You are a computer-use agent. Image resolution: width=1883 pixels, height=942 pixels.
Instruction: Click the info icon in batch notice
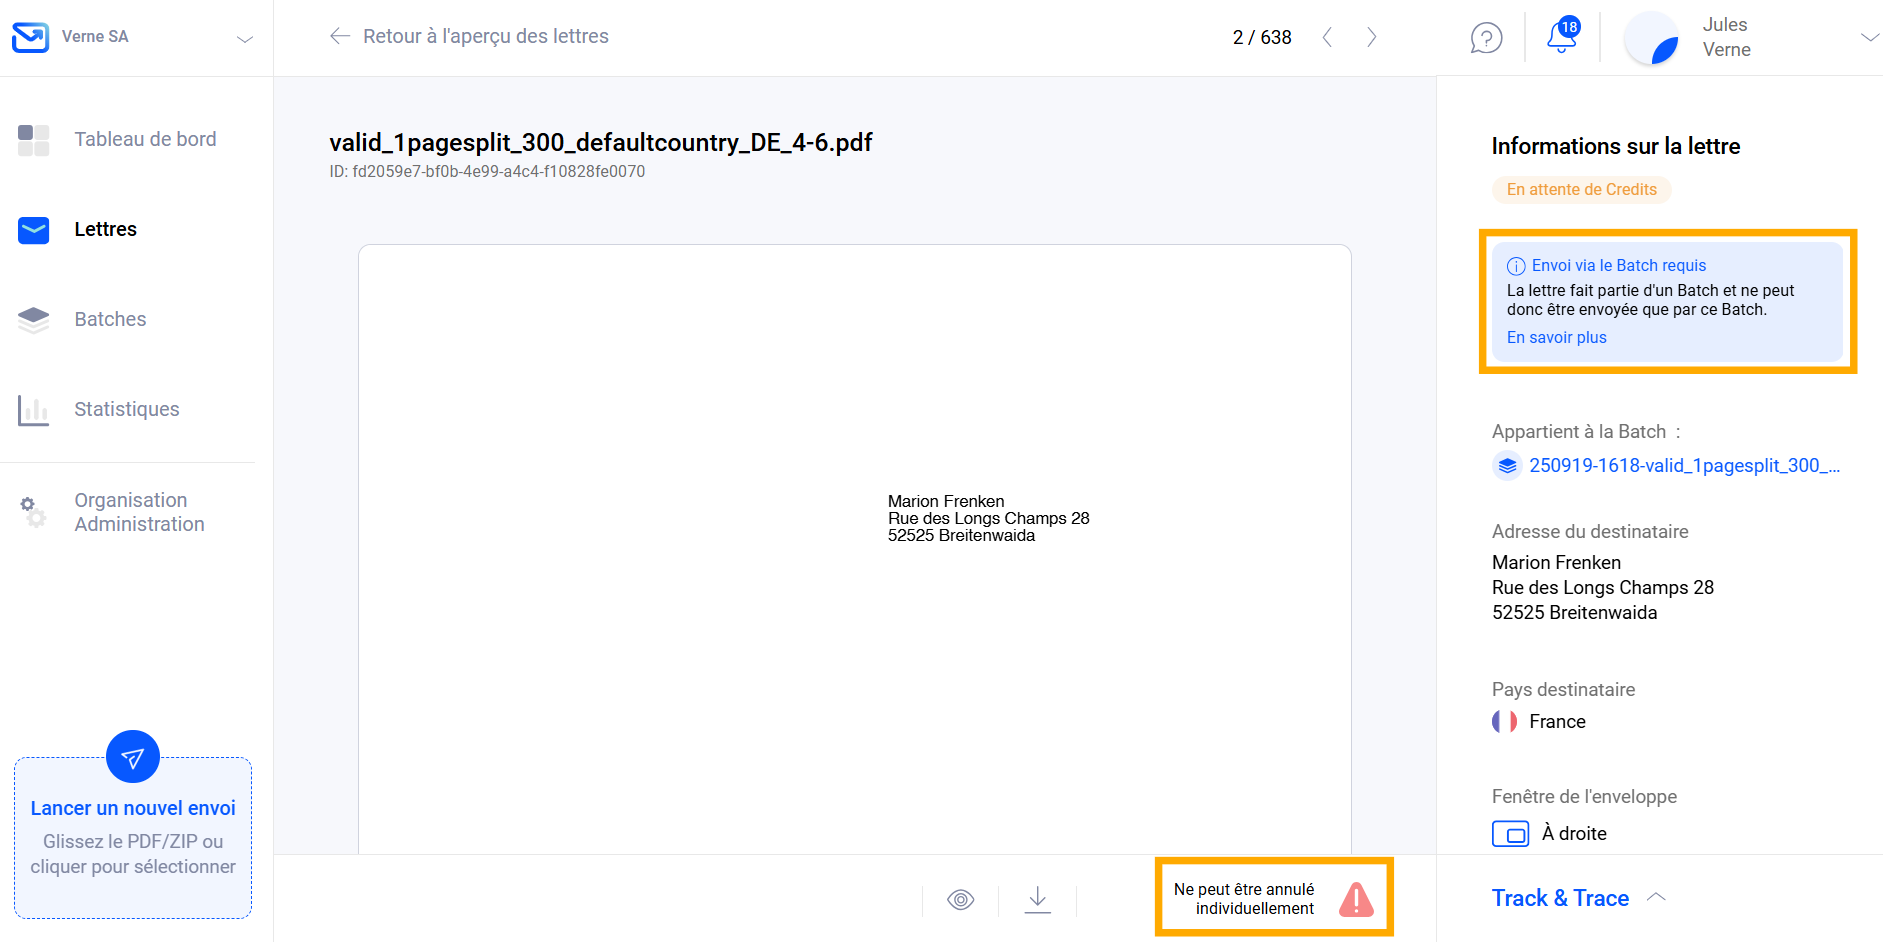tap(1516, 266)
